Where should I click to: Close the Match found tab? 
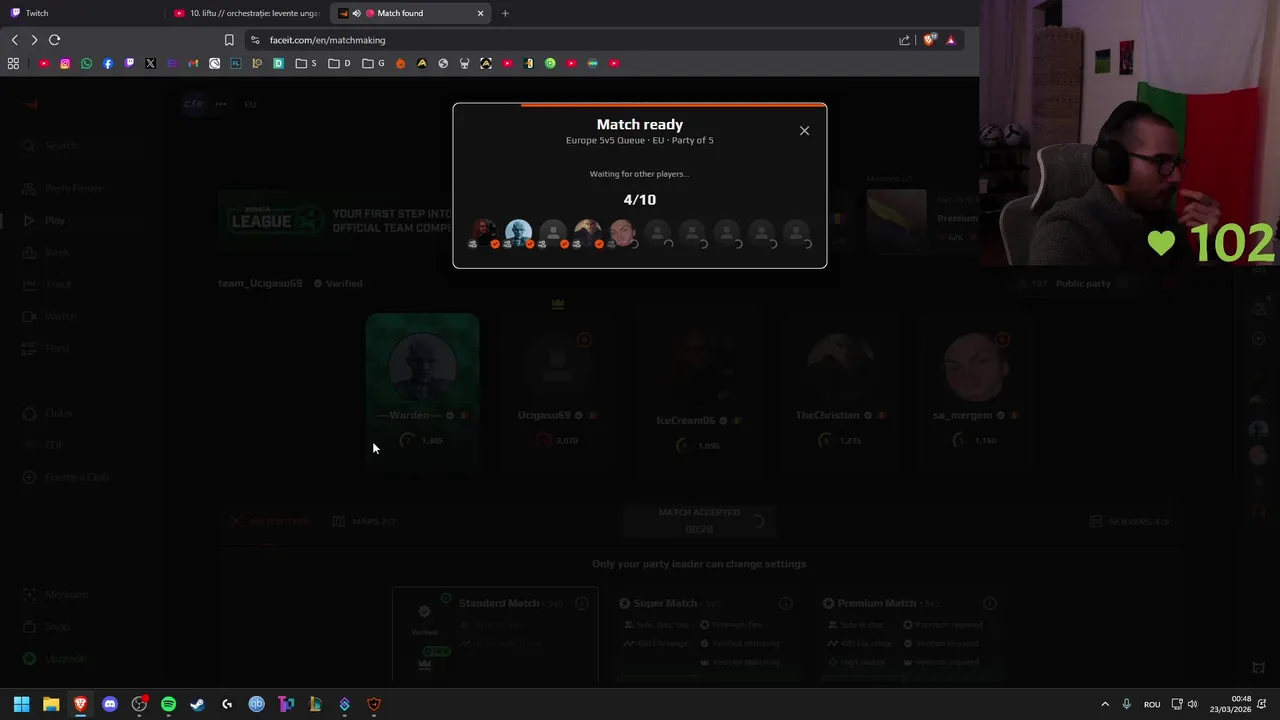[480, 13]
